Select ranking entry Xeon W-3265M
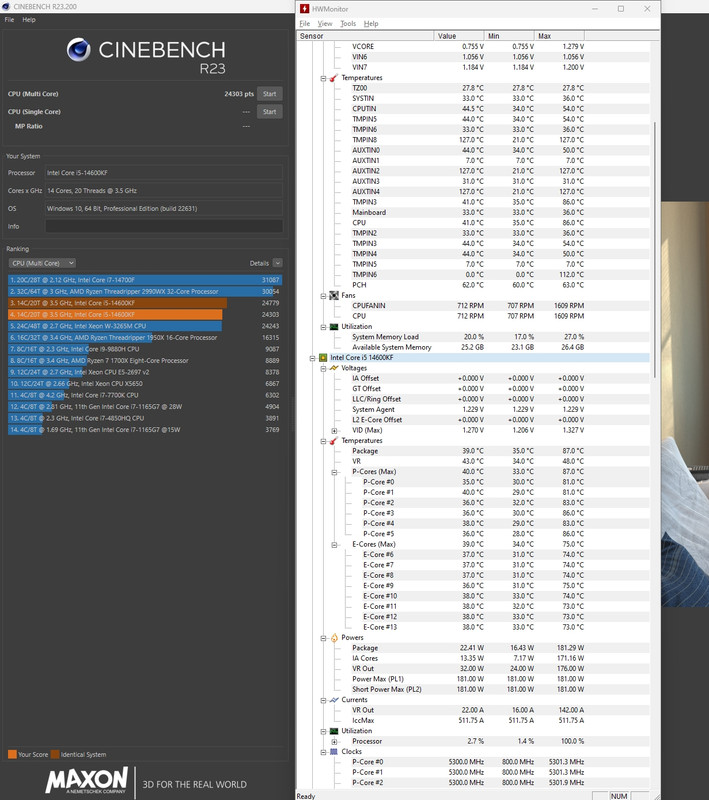709x800 pixels. pyautogui.click(x=145, y=326)
